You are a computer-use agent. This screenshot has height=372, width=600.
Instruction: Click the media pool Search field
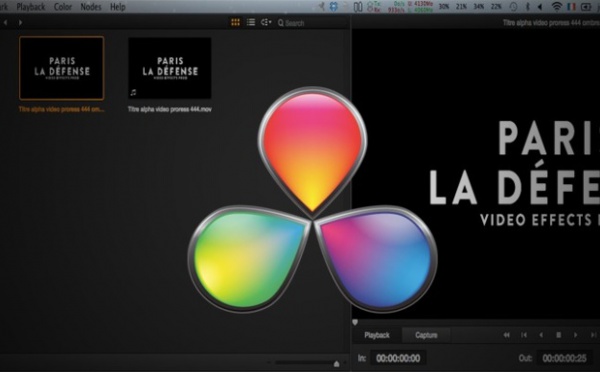click(x=311, y=23)
